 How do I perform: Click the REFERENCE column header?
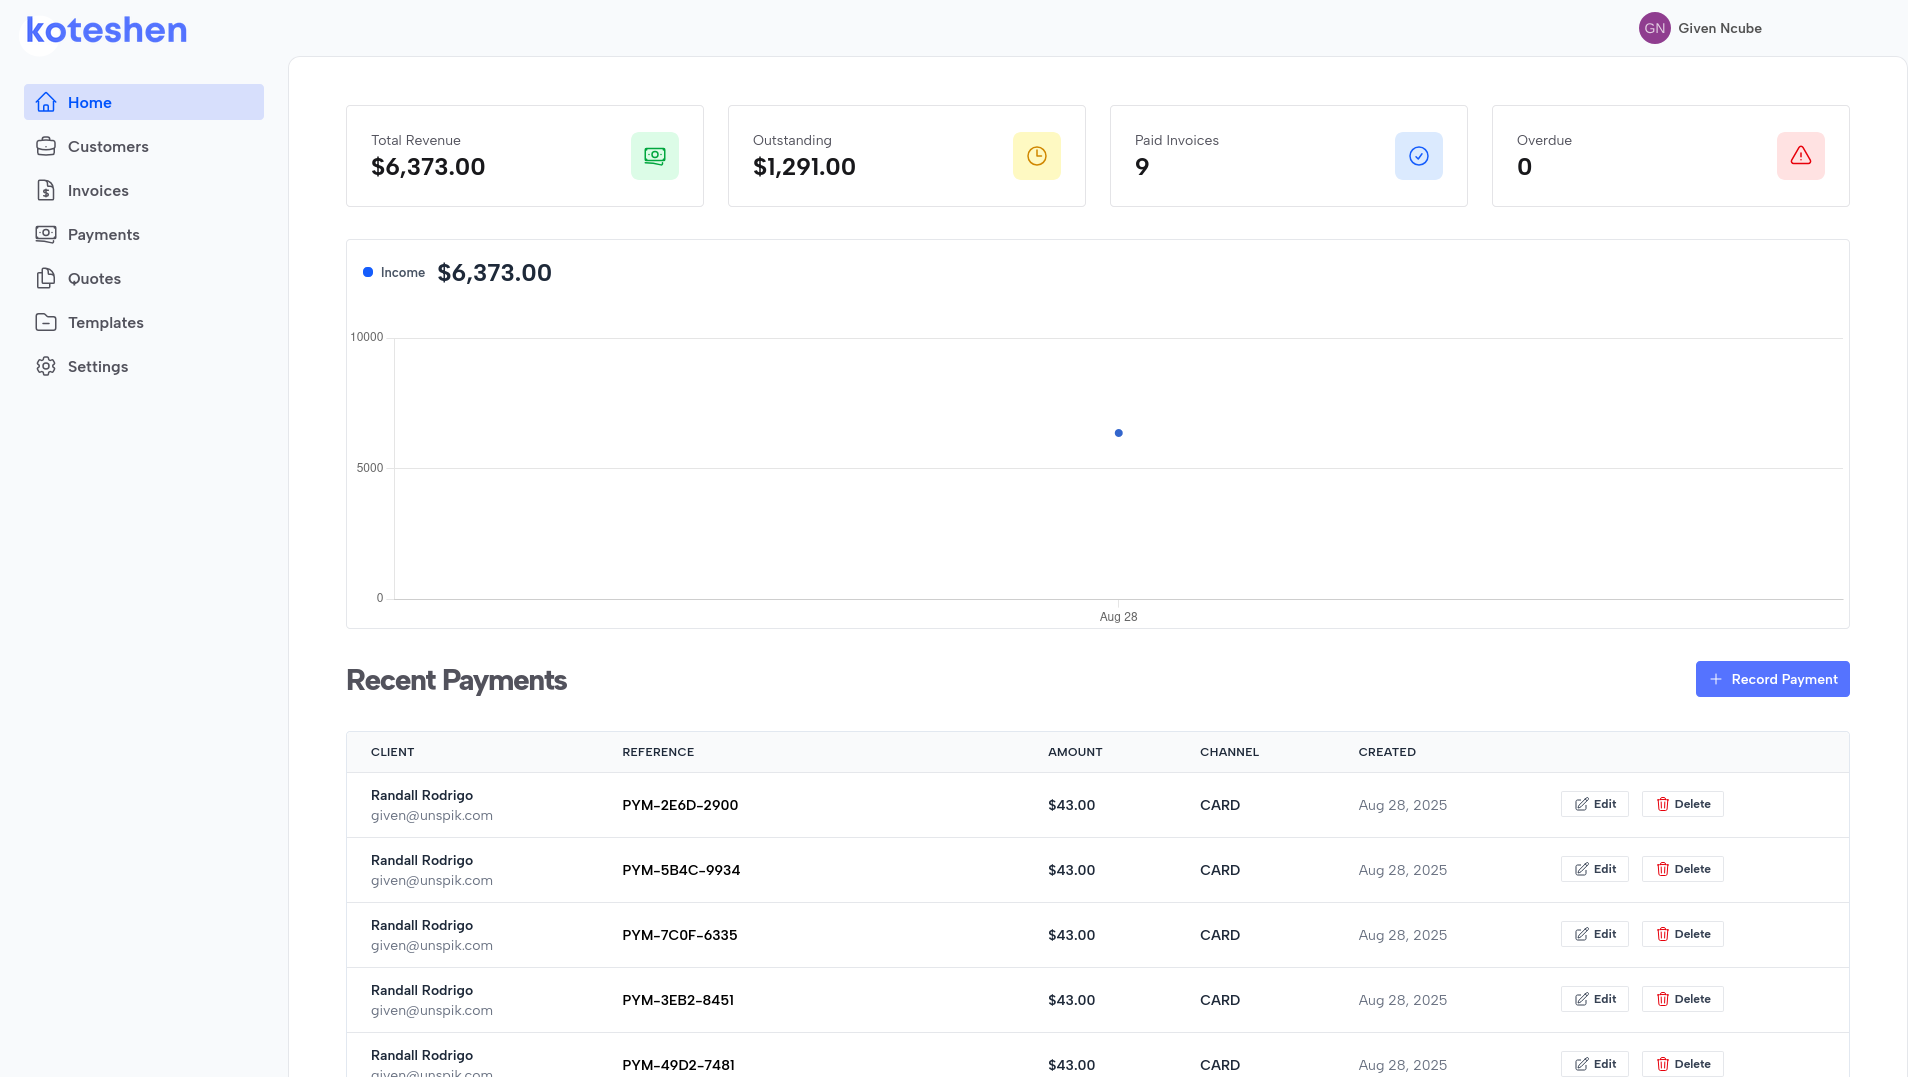click(658, 752)
